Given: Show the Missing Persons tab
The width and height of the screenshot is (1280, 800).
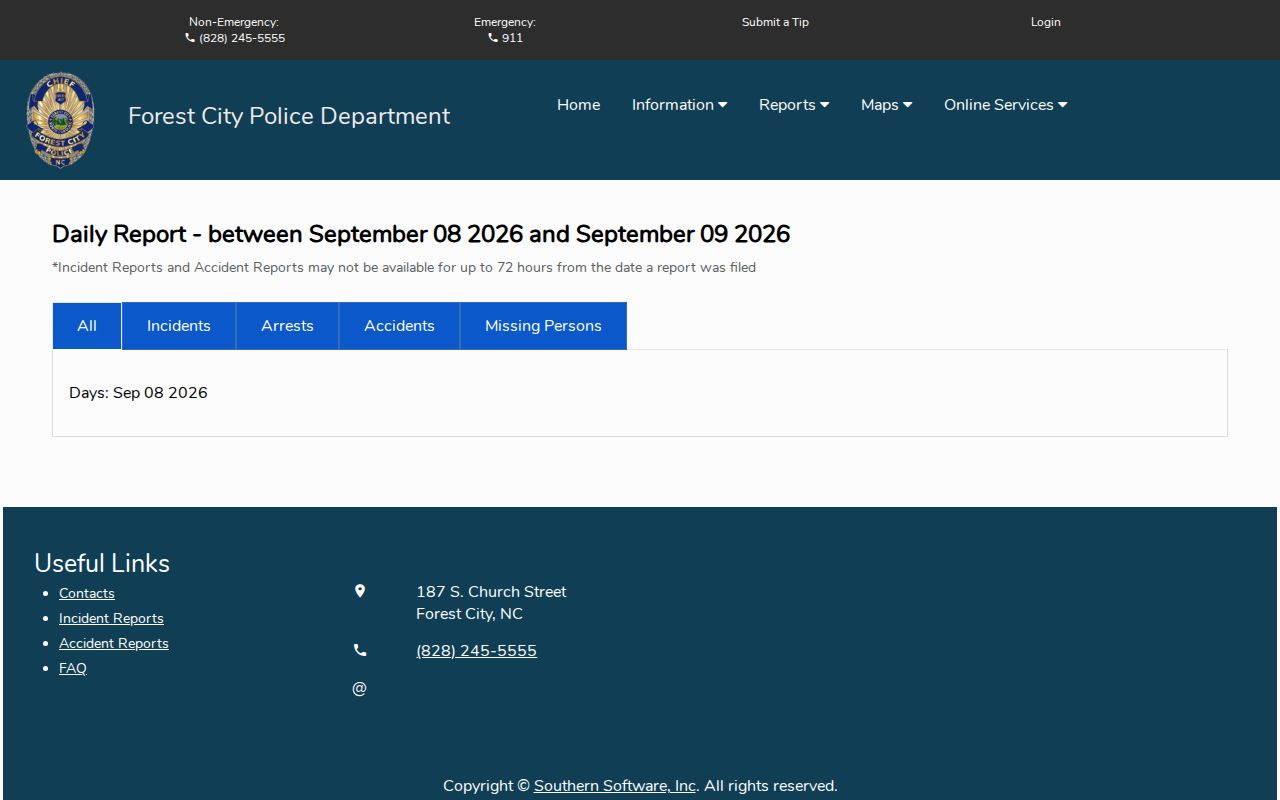Looking at the screenshot, I should 544,326.
